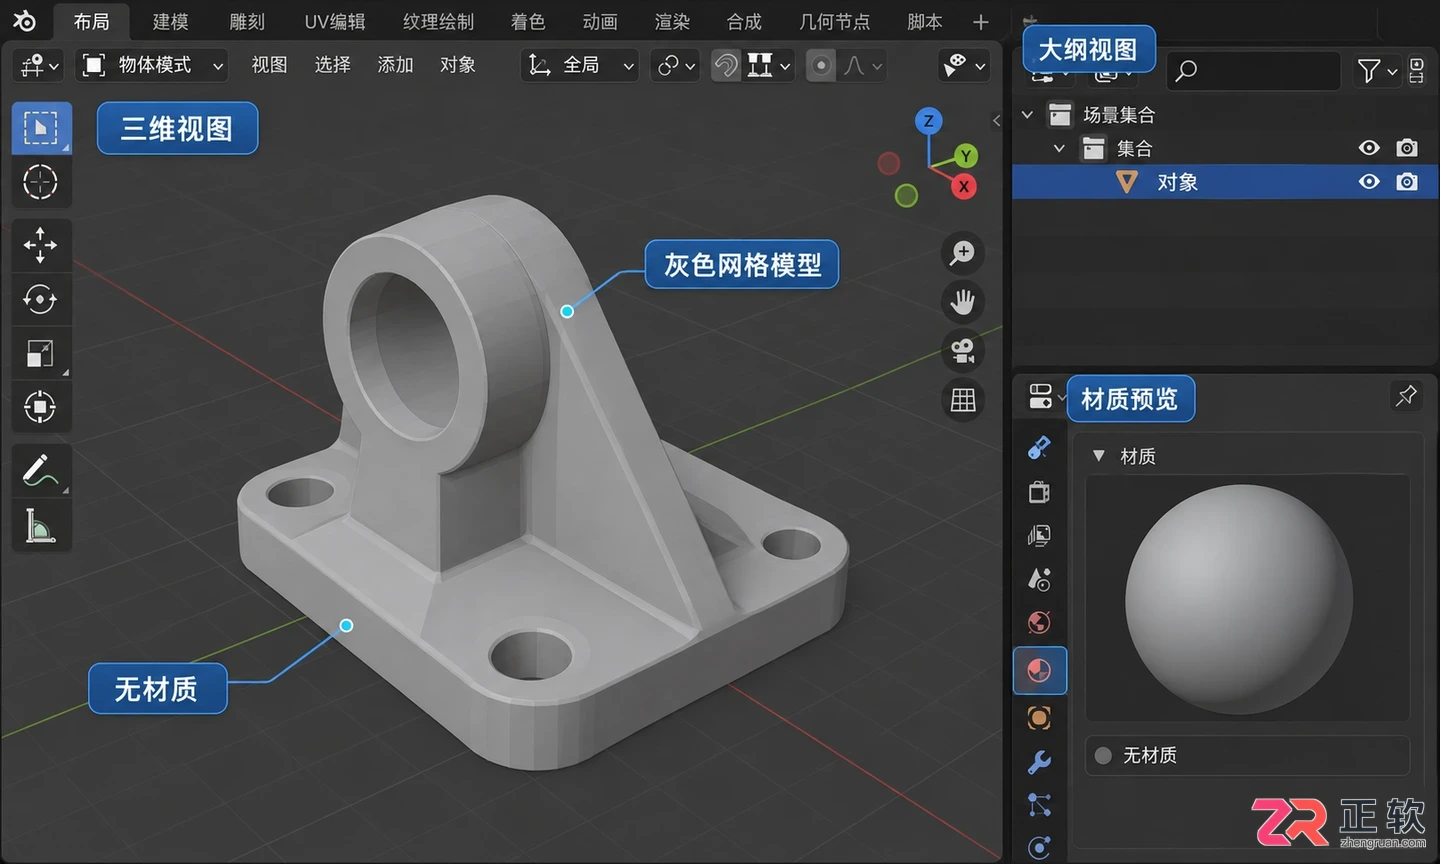The height and width of the screenshot is (864, 1440).
Task: Open the snapping options dropdown
Action: point(769,66)
